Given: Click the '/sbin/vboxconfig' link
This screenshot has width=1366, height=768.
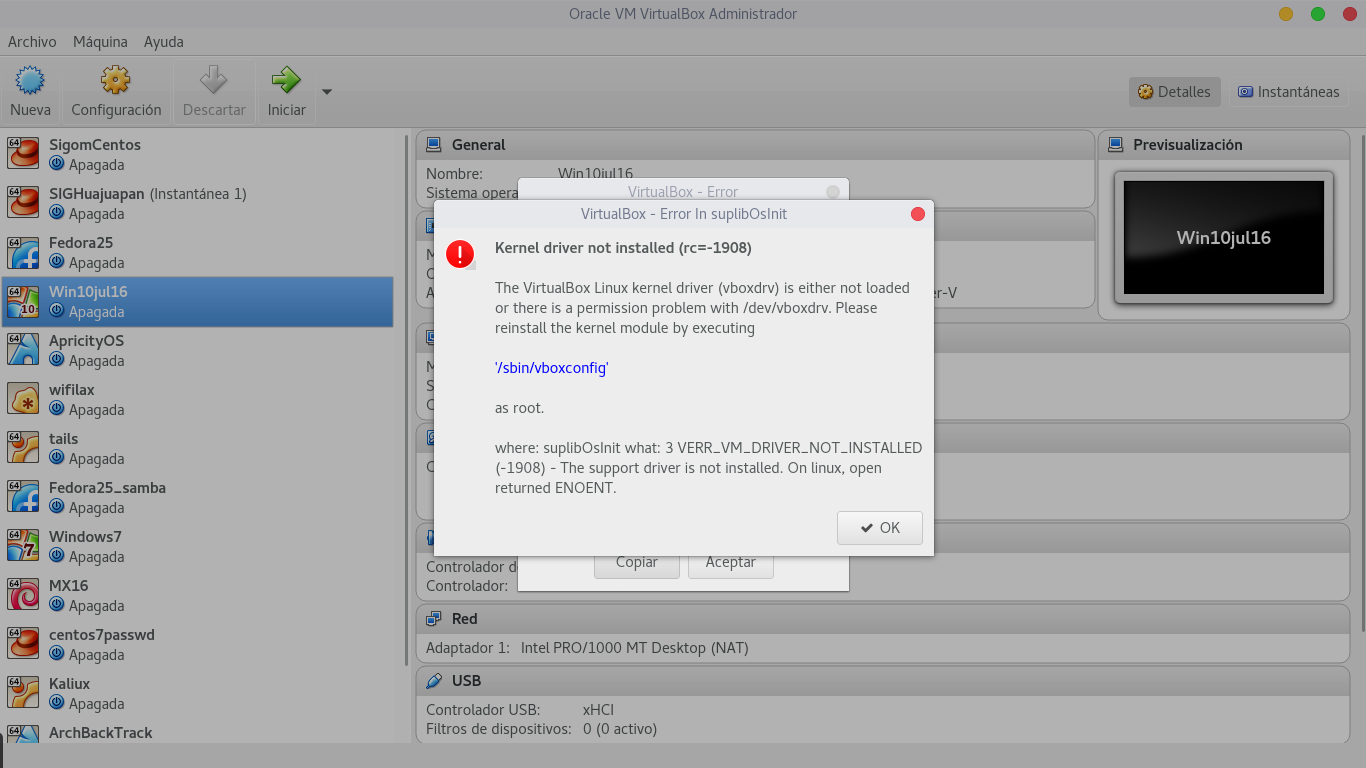Looking at the screenshot, I should tap(552, 368).
